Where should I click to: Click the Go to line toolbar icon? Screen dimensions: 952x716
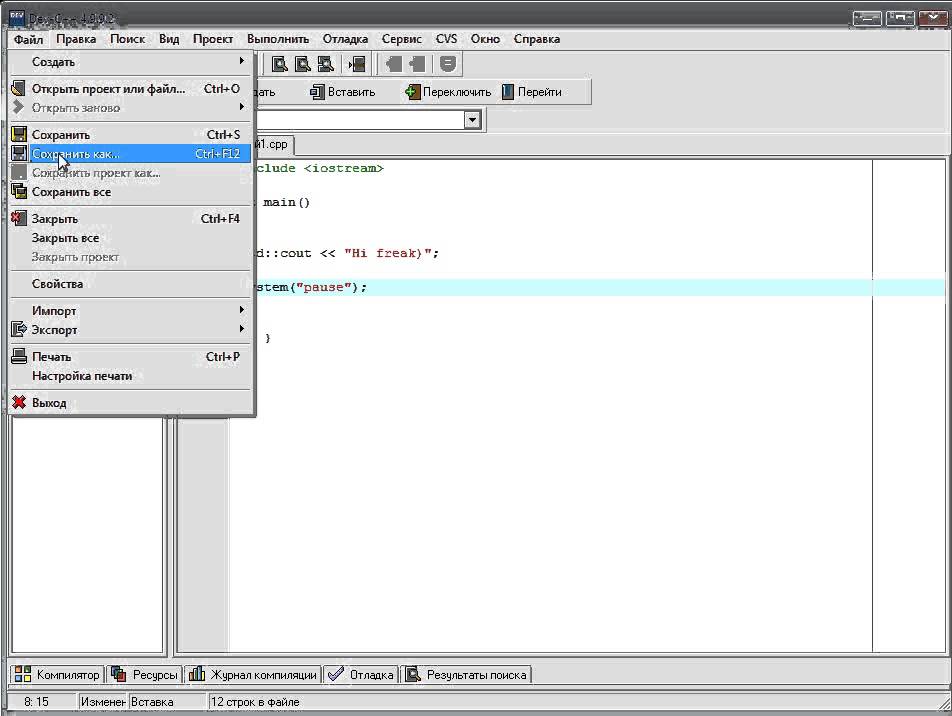point(356,64)
